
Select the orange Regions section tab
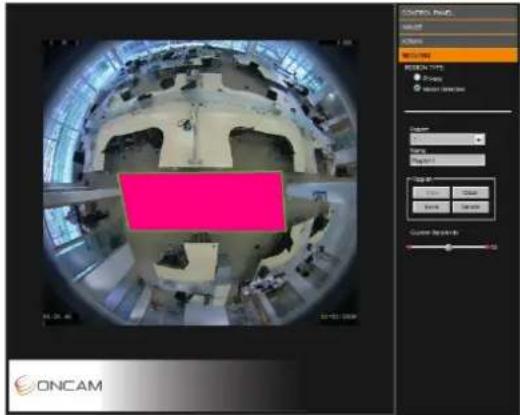point(458,55)
